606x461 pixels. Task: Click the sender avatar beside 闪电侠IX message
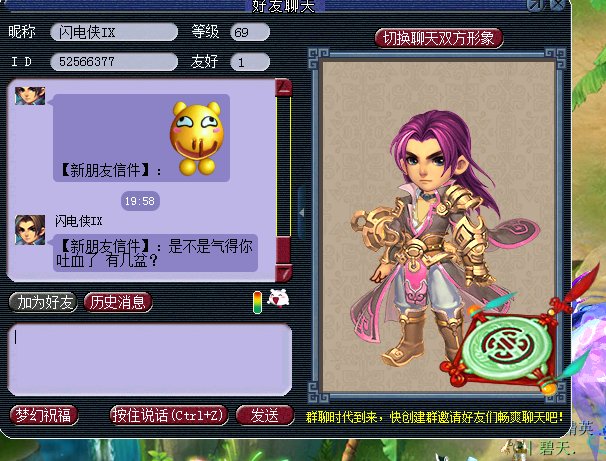tap(30, 230)
